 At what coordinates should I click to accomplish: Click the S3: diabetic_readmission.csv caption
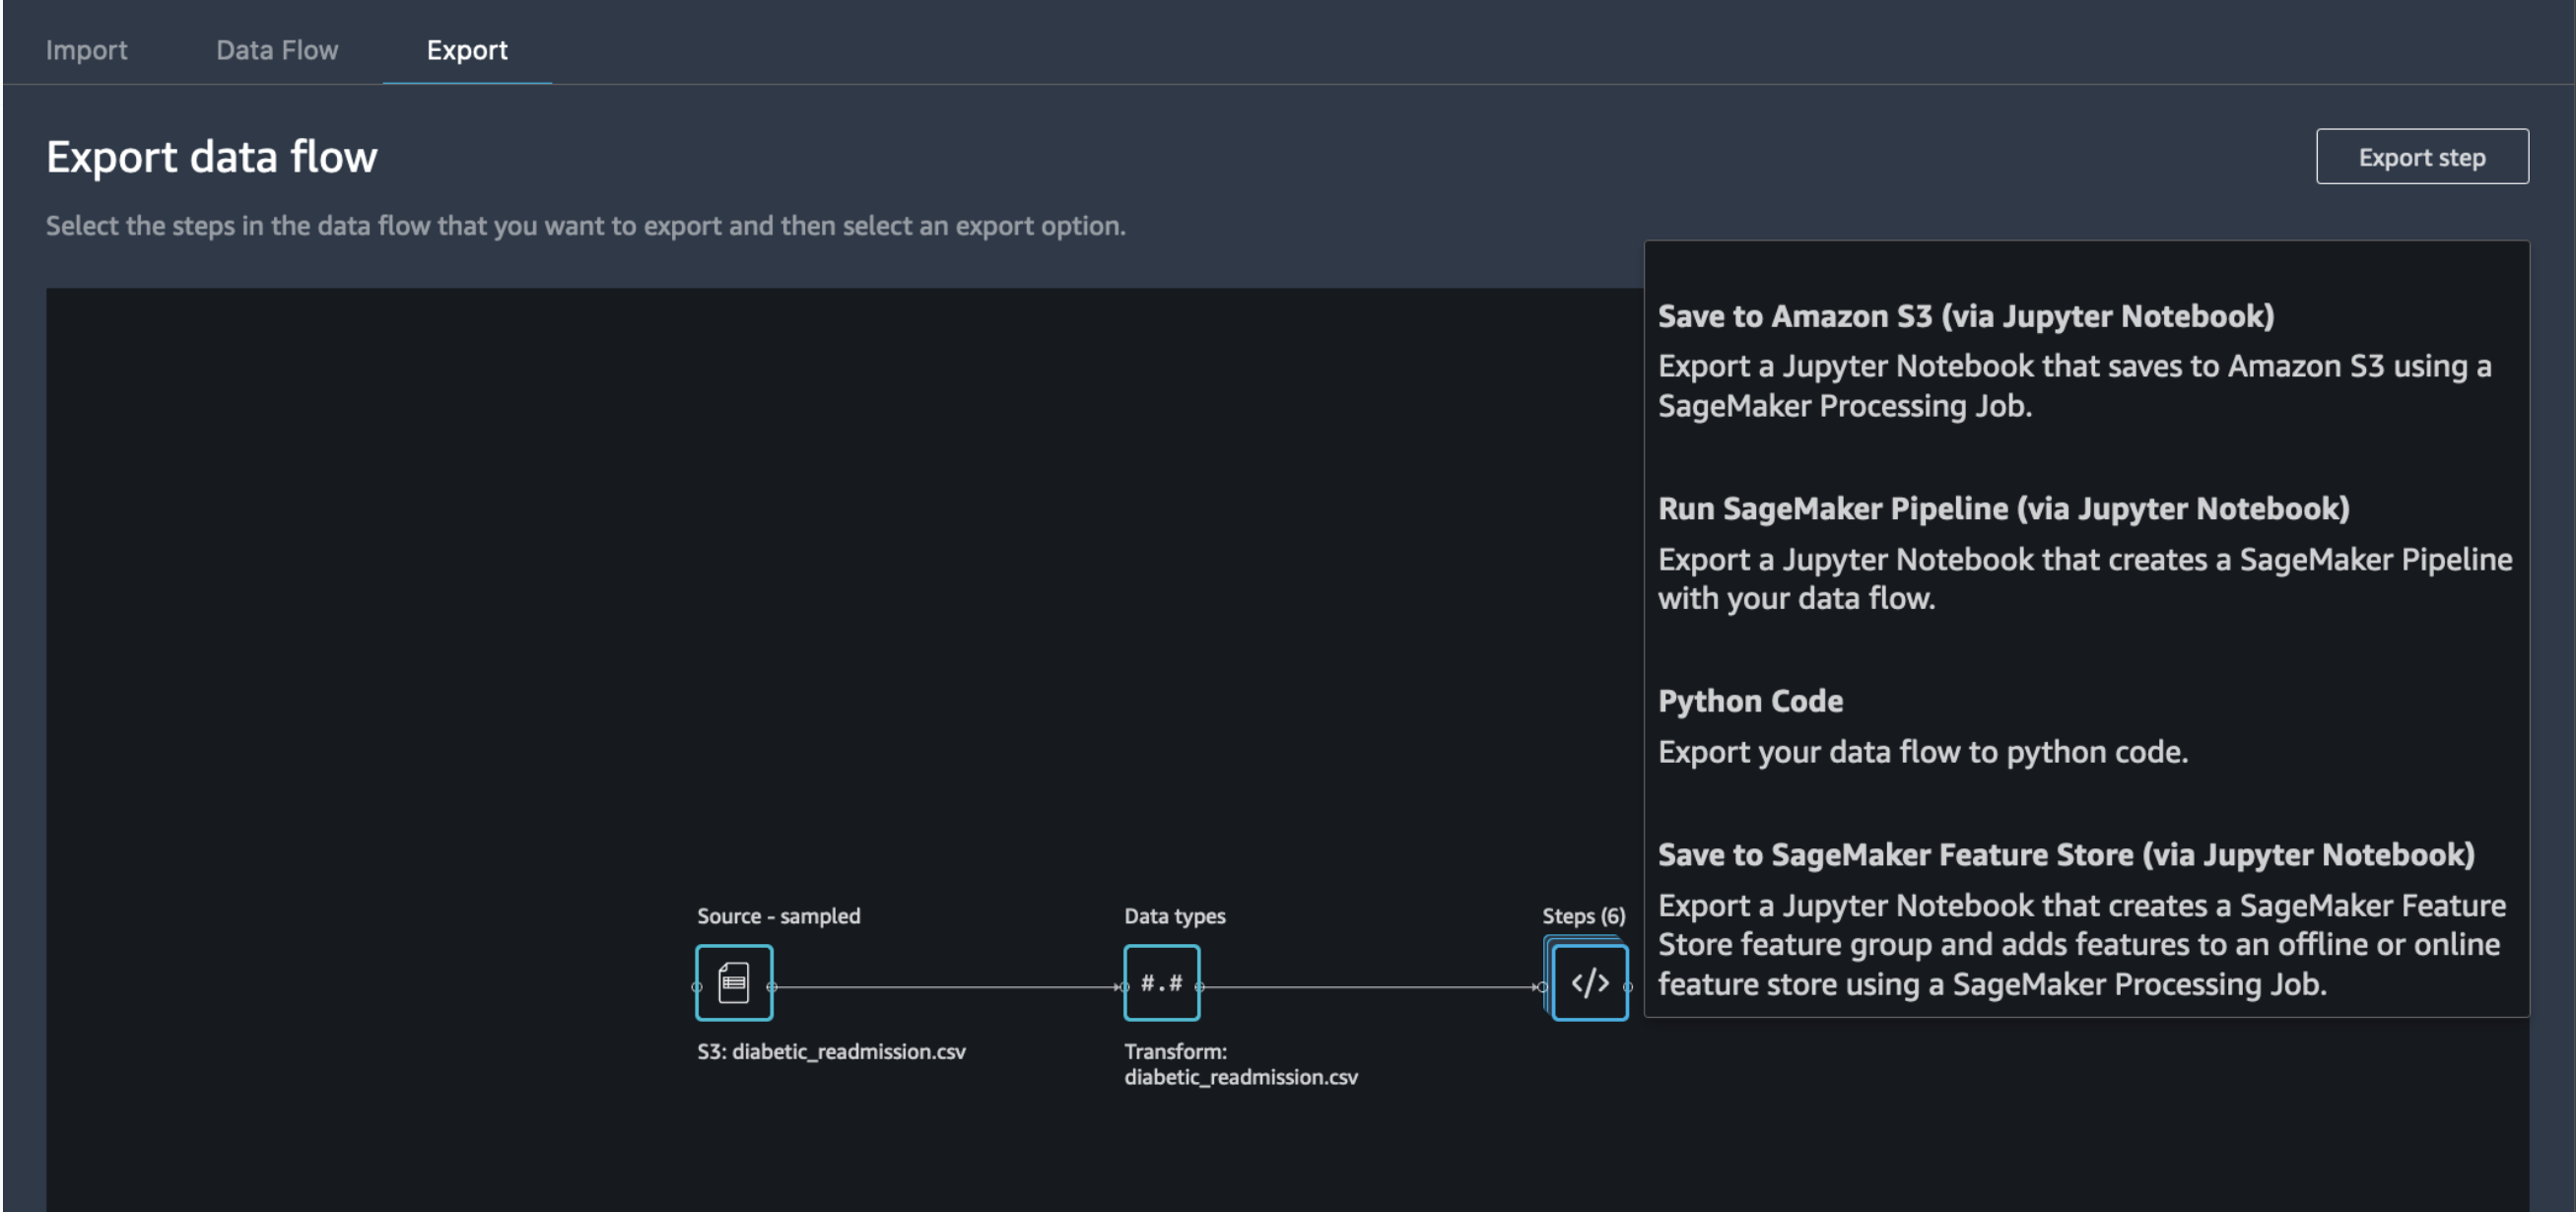pos(831,1051)
